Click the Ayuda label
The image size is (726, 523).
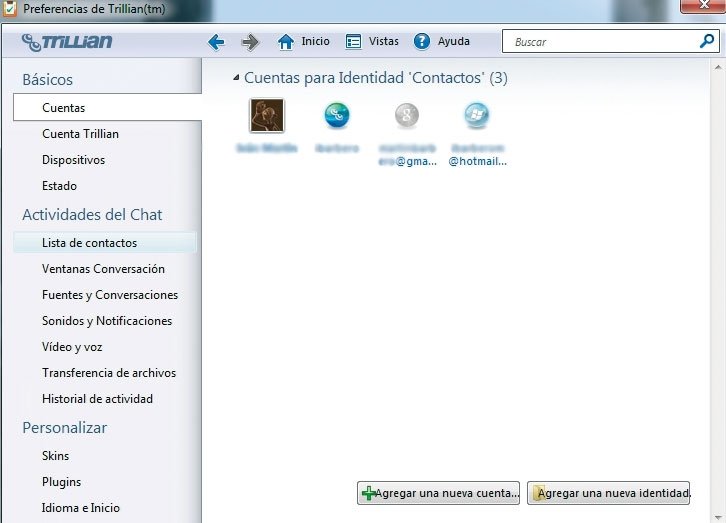[x=454, y=41]
